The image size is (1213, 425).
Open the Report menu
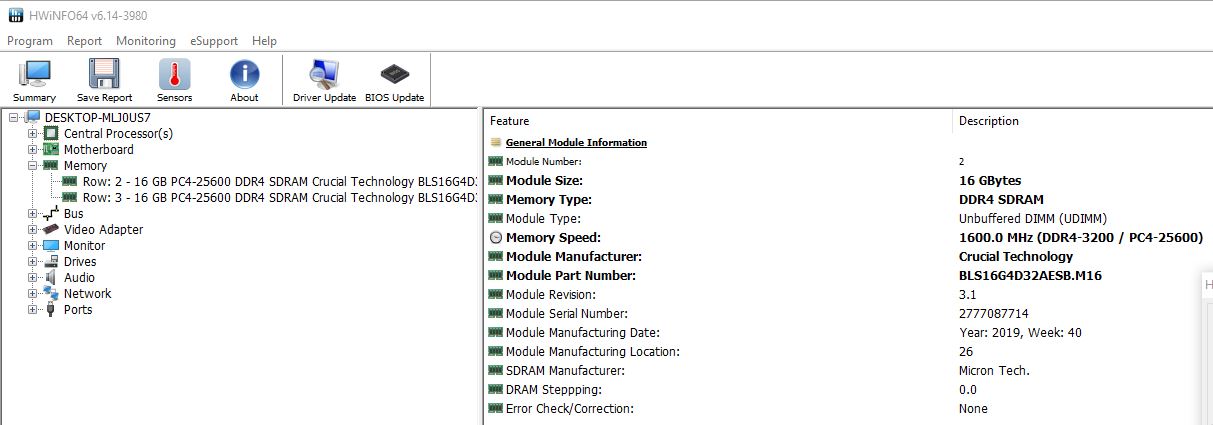85,41
